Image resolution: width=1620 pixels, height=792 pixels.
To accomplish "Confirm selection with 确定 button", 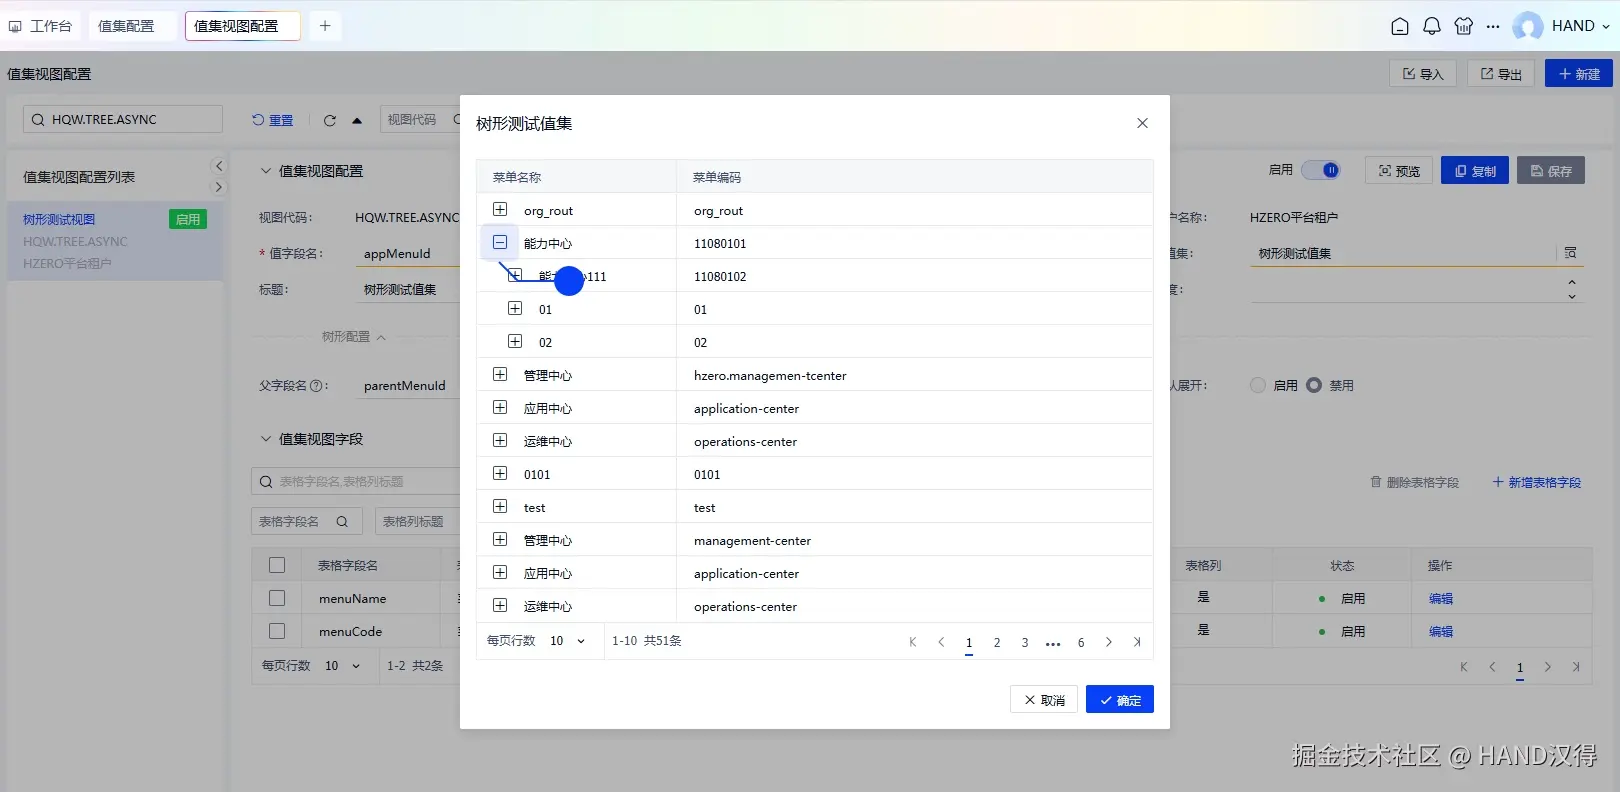I will (x=1120, y=699).
